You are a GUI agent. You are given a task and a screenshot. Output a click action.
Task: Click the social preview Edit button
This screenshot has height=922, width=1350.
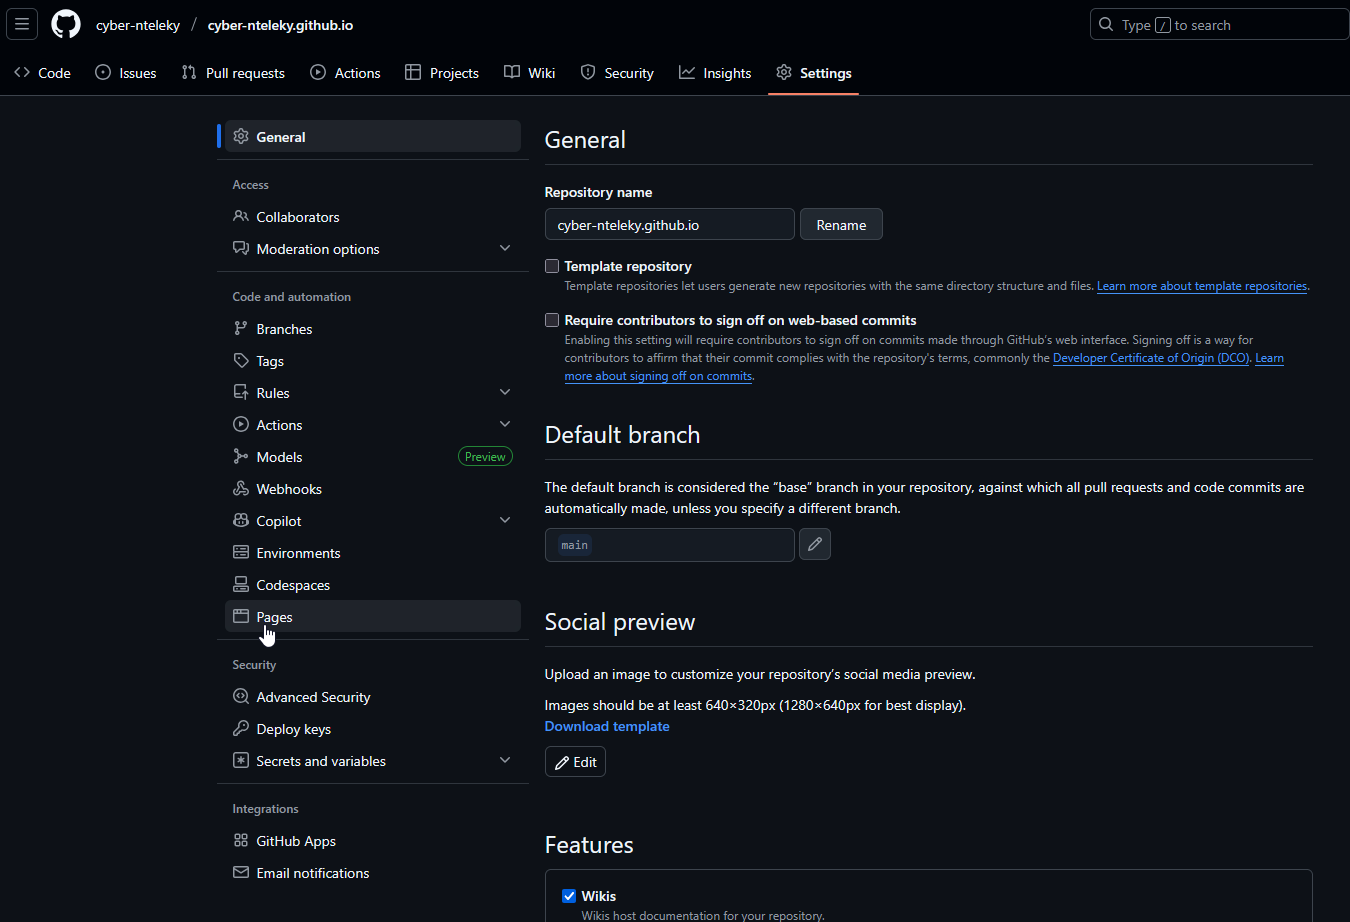click(575, 762)
